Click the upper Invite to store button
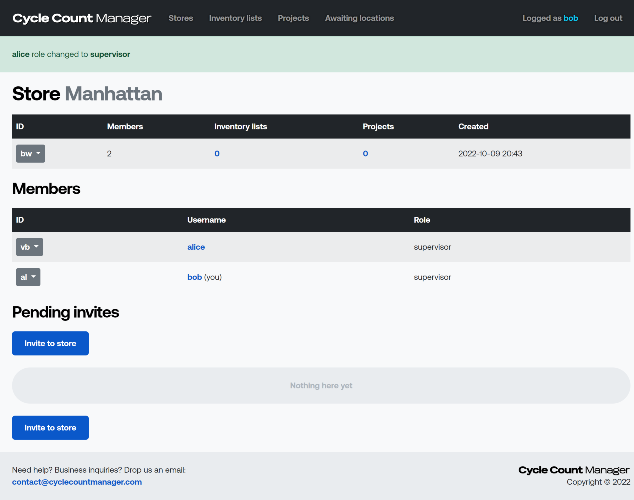This screenshot has width=634, height=500. [x=51, y=343]
